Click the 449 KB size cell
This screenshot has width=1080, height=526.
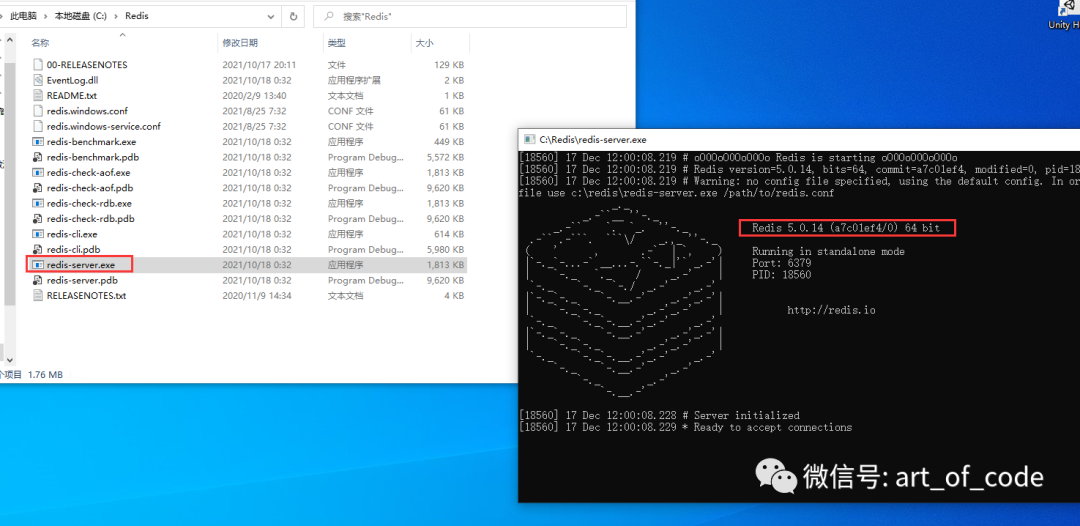449,142
